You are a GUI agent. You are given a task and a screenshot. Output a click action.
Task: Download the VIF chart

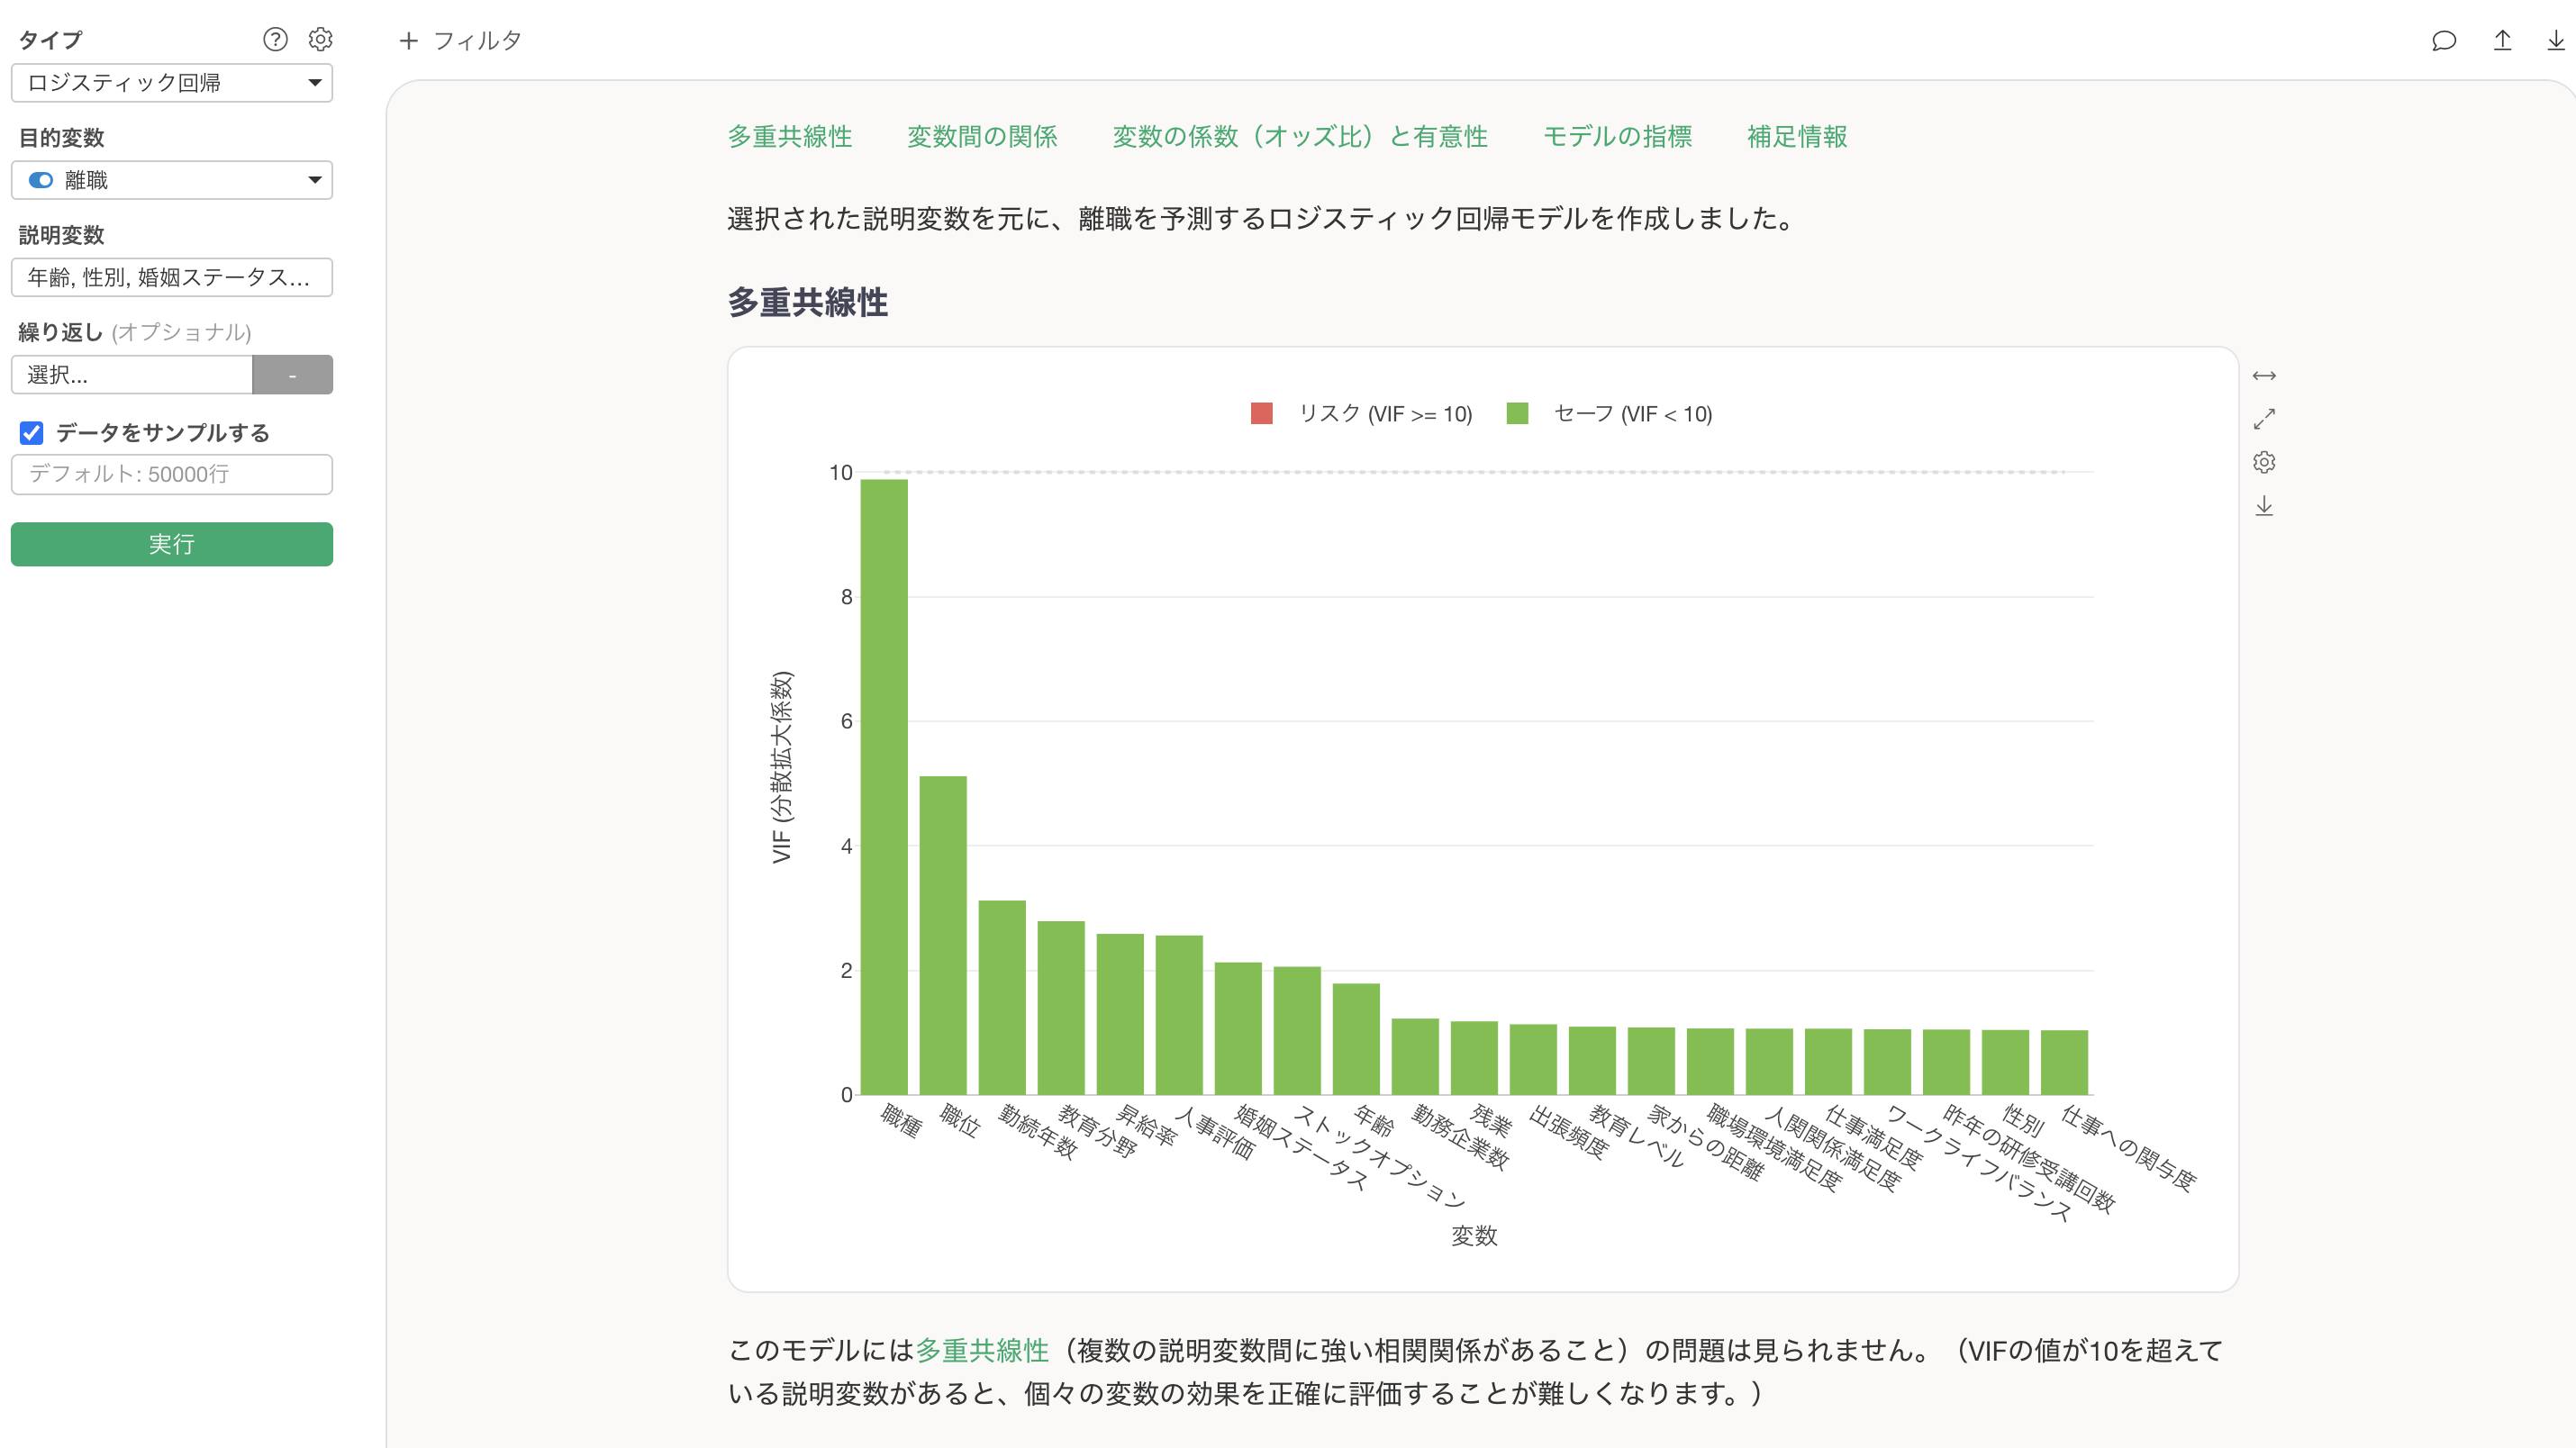pos(2264,506)
